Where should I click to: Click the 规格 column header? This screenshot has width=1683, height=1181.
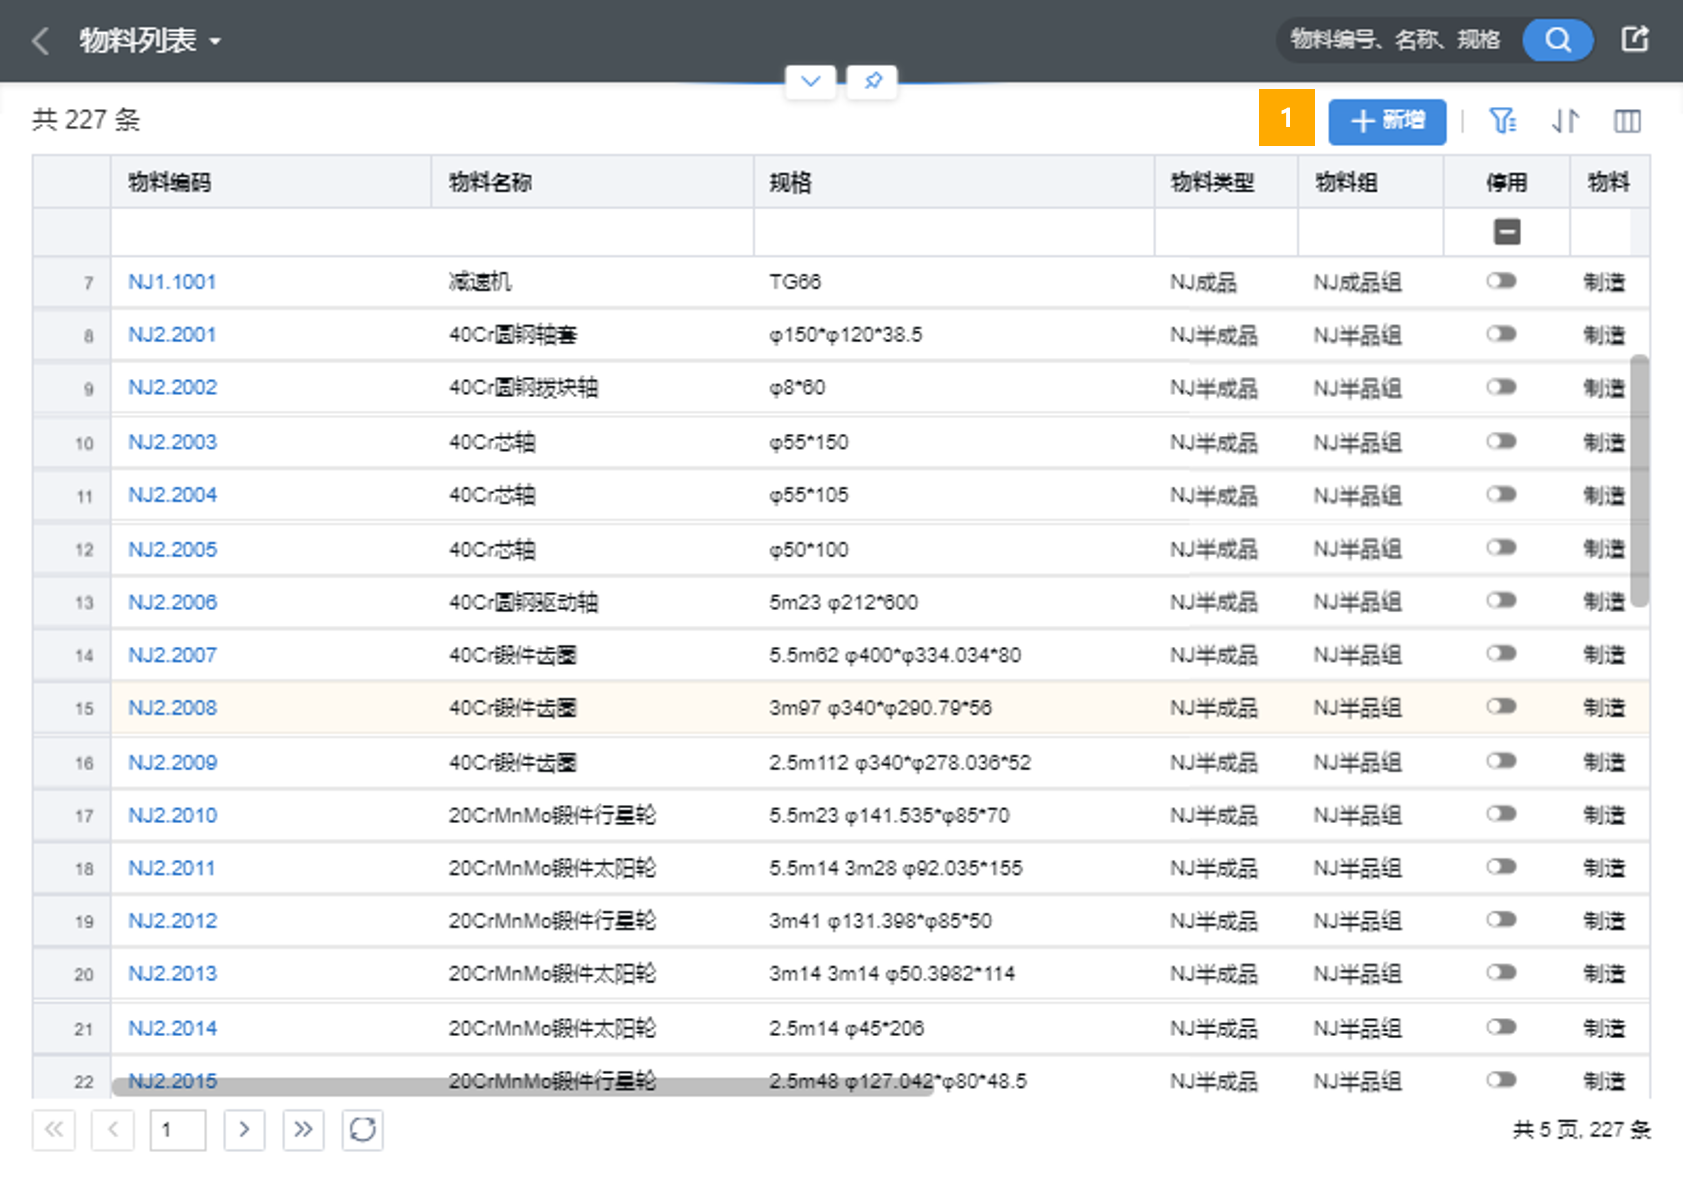coord(954,182)
